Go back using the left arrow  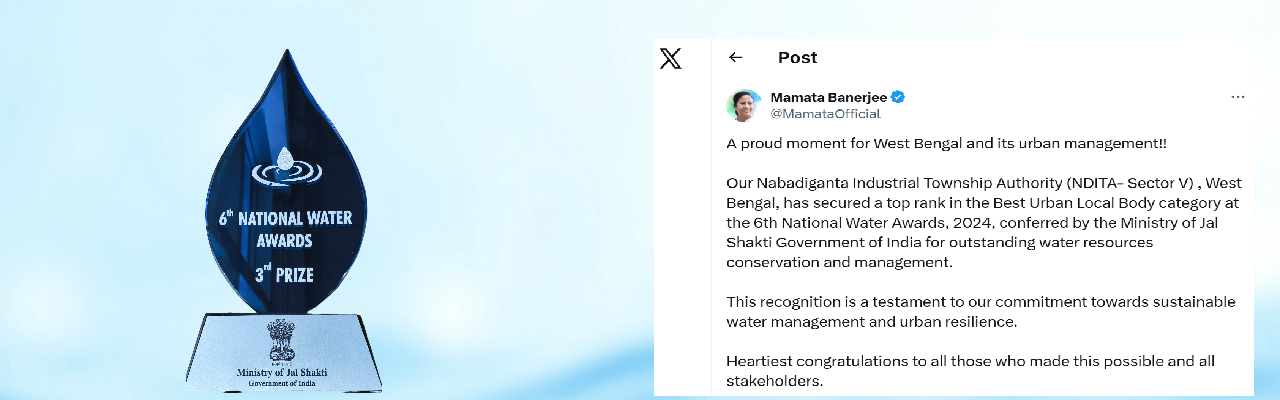[736, 58]
